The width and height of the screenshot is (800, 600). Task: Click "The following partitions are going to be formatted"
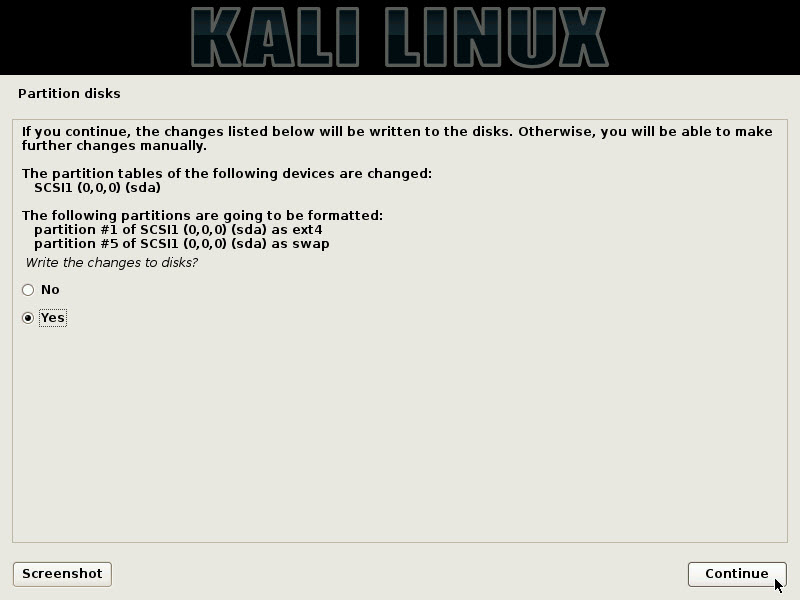click(202, 216)
